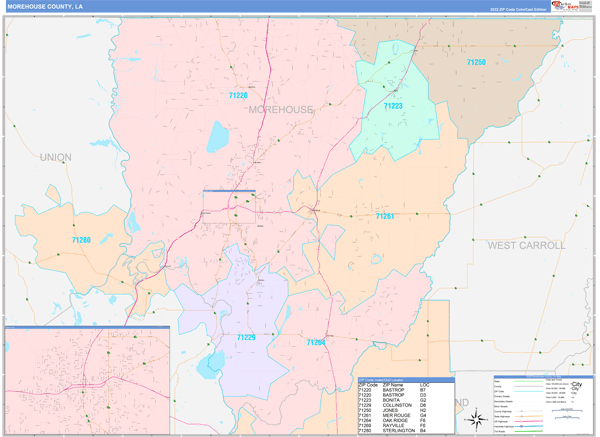Click the MOREHOUSE county name label
Screen dimensions: 600x437
click(280, 109)
